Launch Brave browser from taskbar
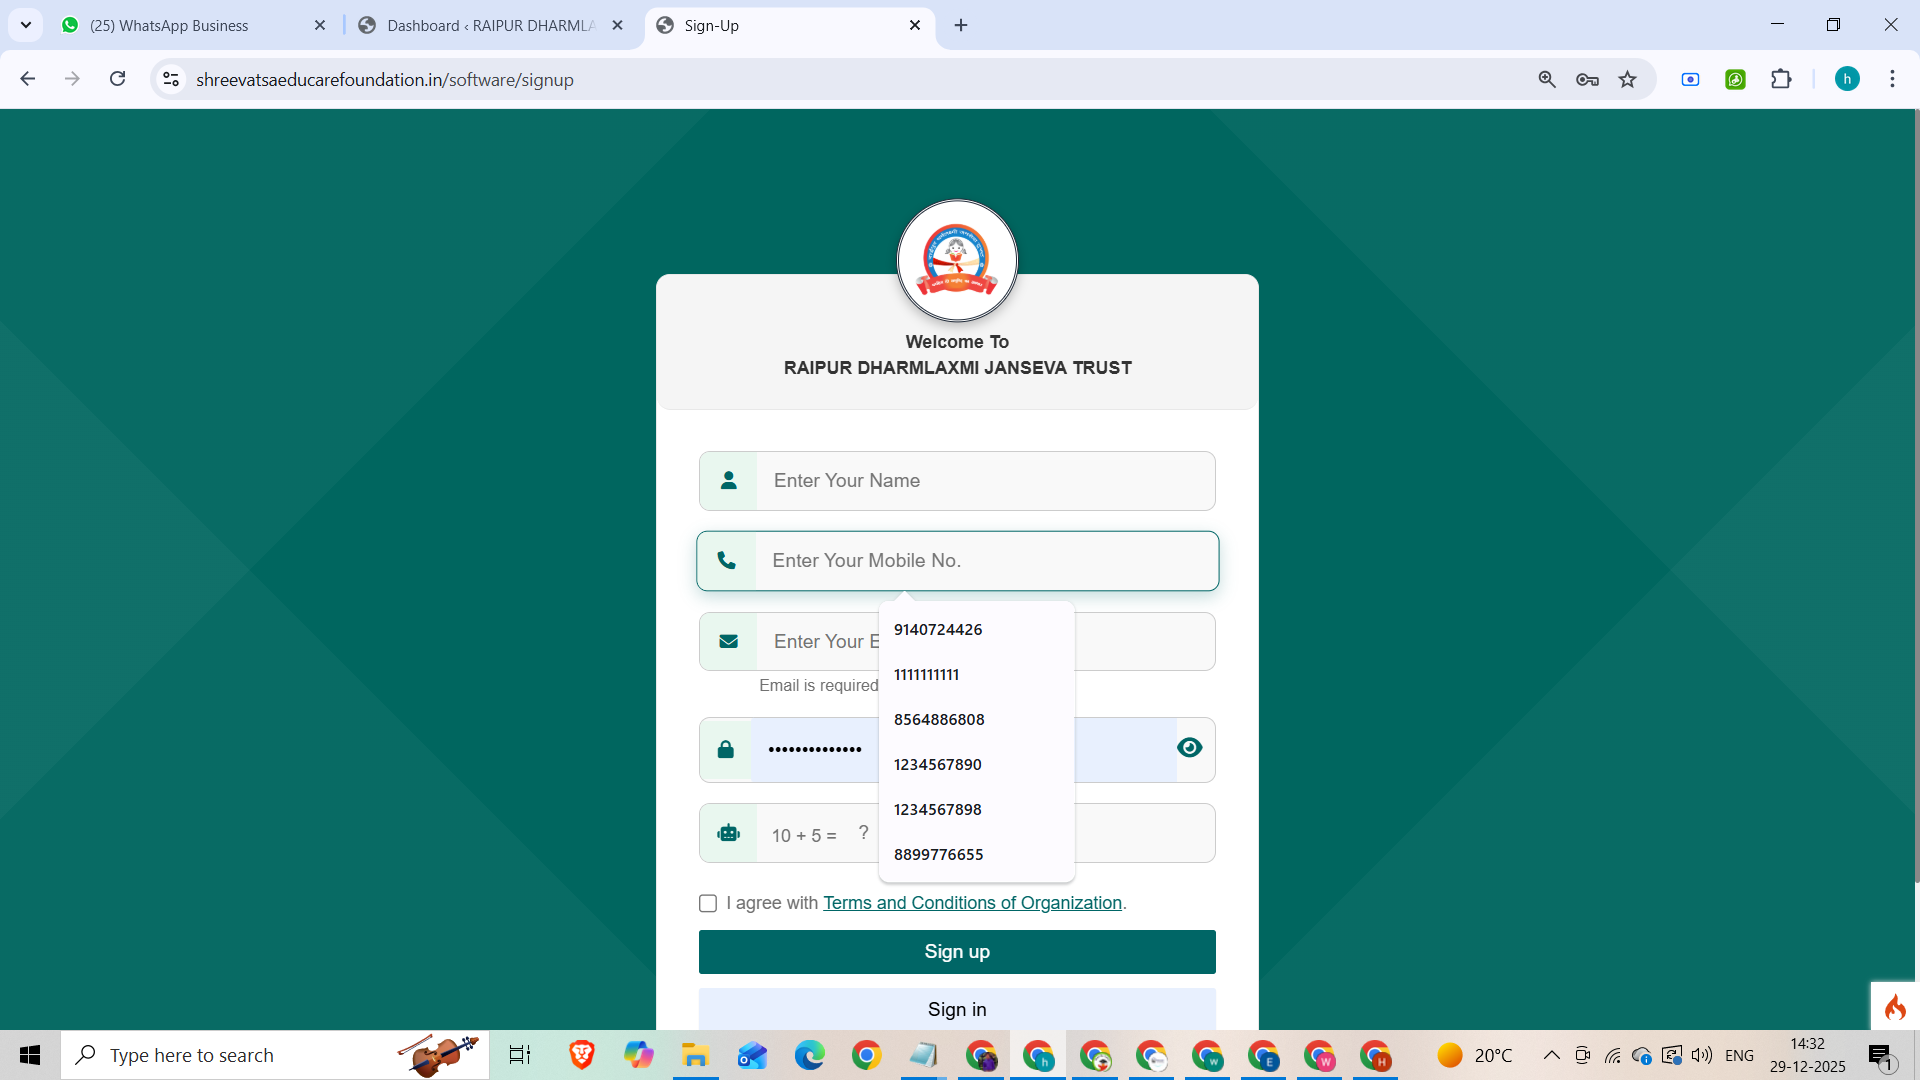This screenshot has height=1080, width=1920. [581, 1055]
